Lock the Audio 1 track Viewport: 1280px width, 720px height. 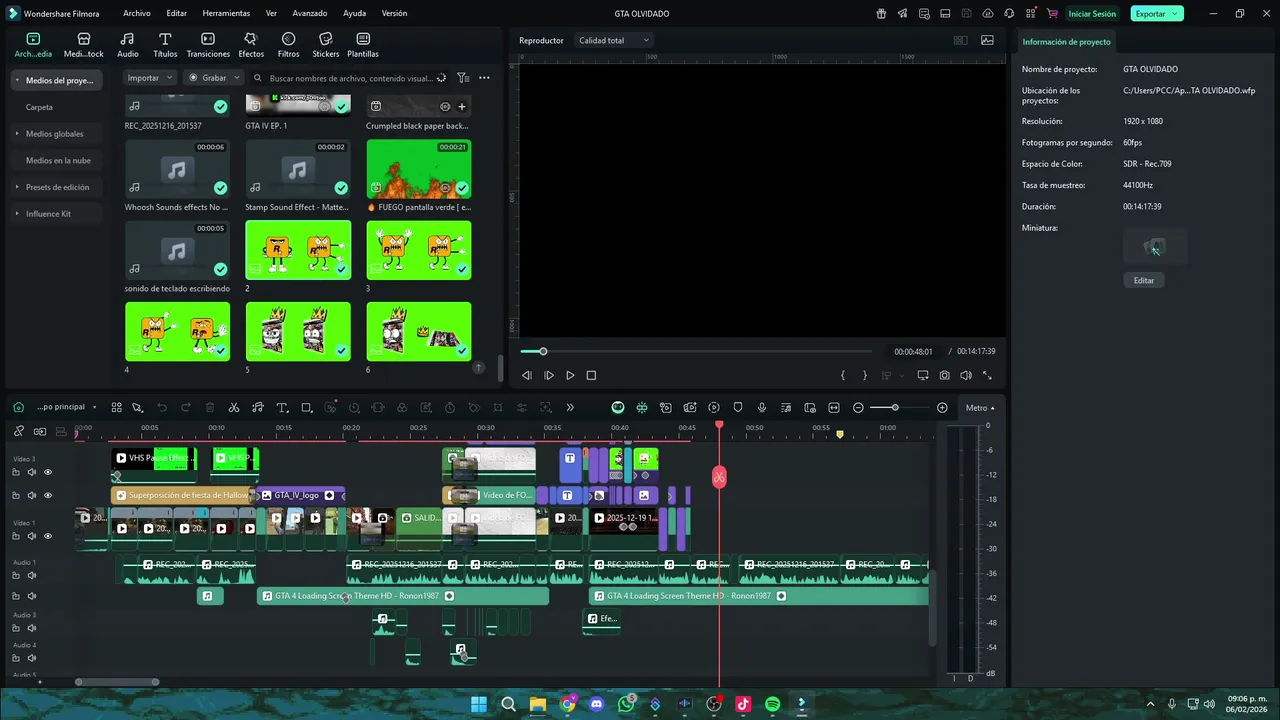click(16, 575)
